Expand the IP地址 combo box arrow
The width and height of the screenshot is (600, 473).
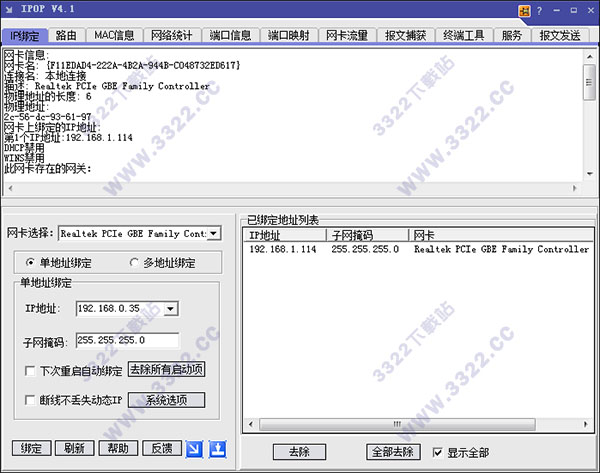(x=171, y=308)
